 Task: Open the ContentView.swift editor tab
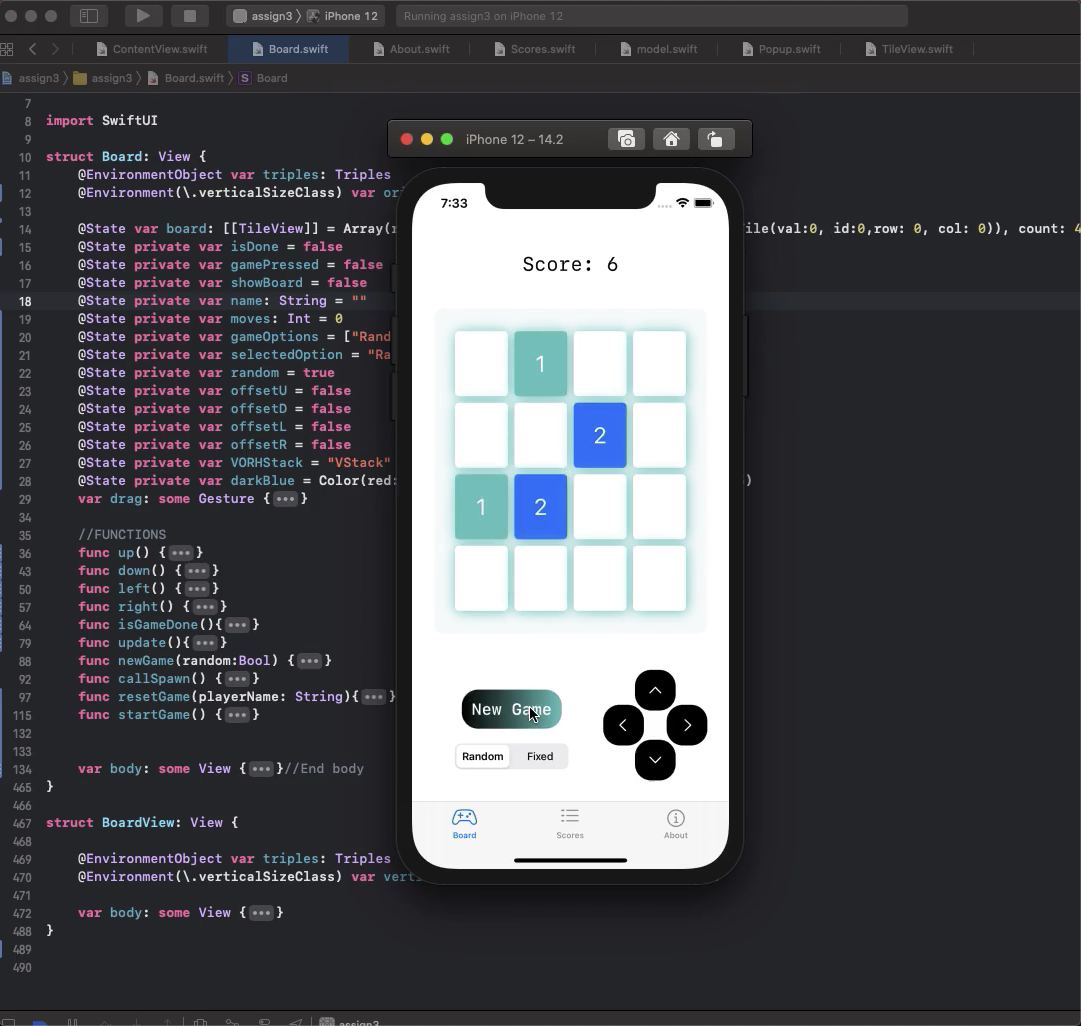tap(160, 49)
